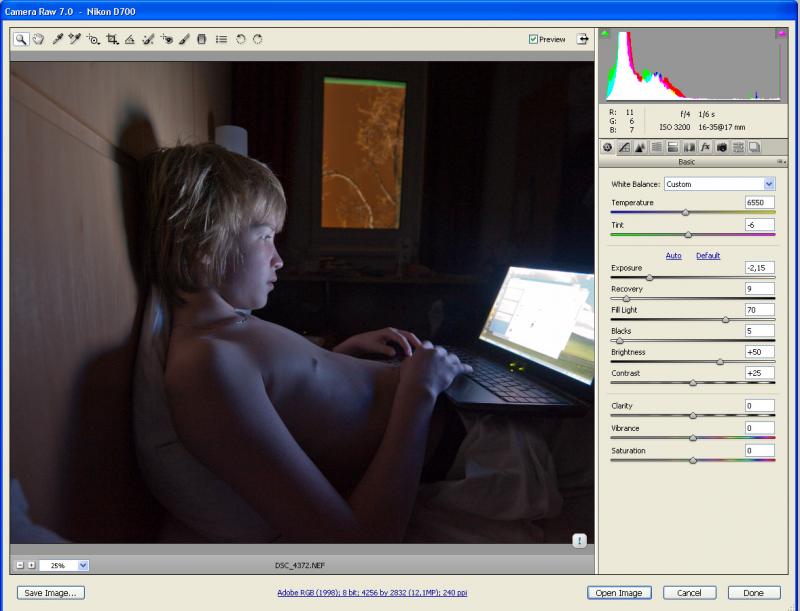Open workflow options via Adobe RGB link

pos(372,593)
